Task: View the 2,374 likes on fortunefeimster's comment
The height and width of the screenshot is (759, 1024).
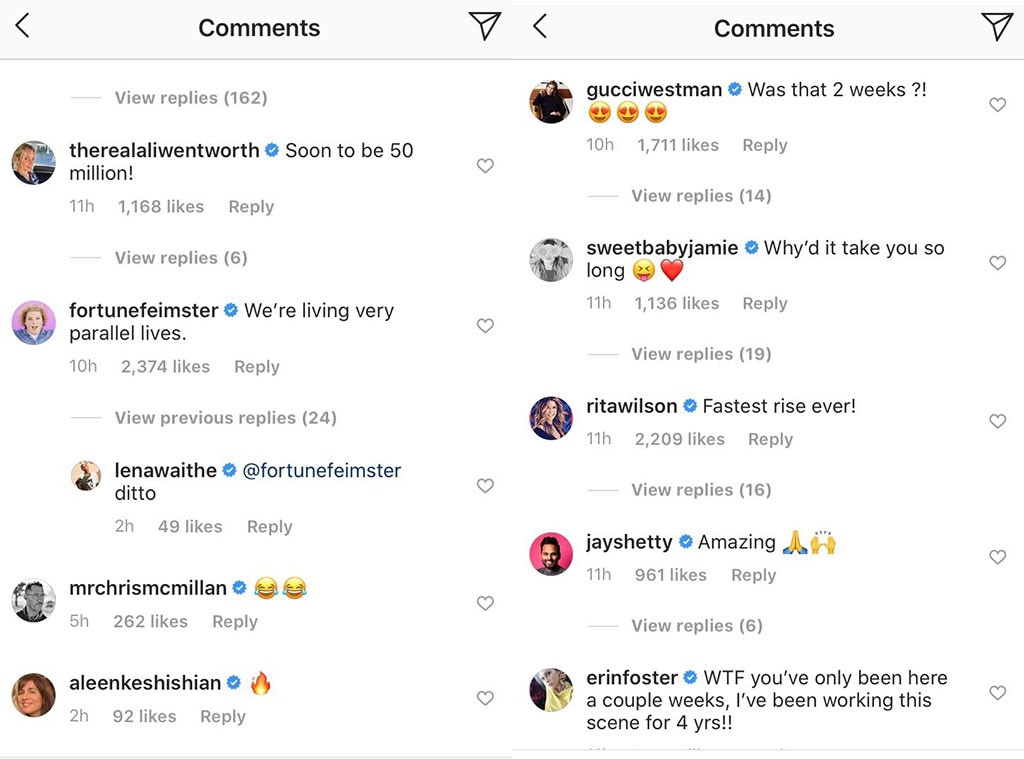Action: point(165,367)
